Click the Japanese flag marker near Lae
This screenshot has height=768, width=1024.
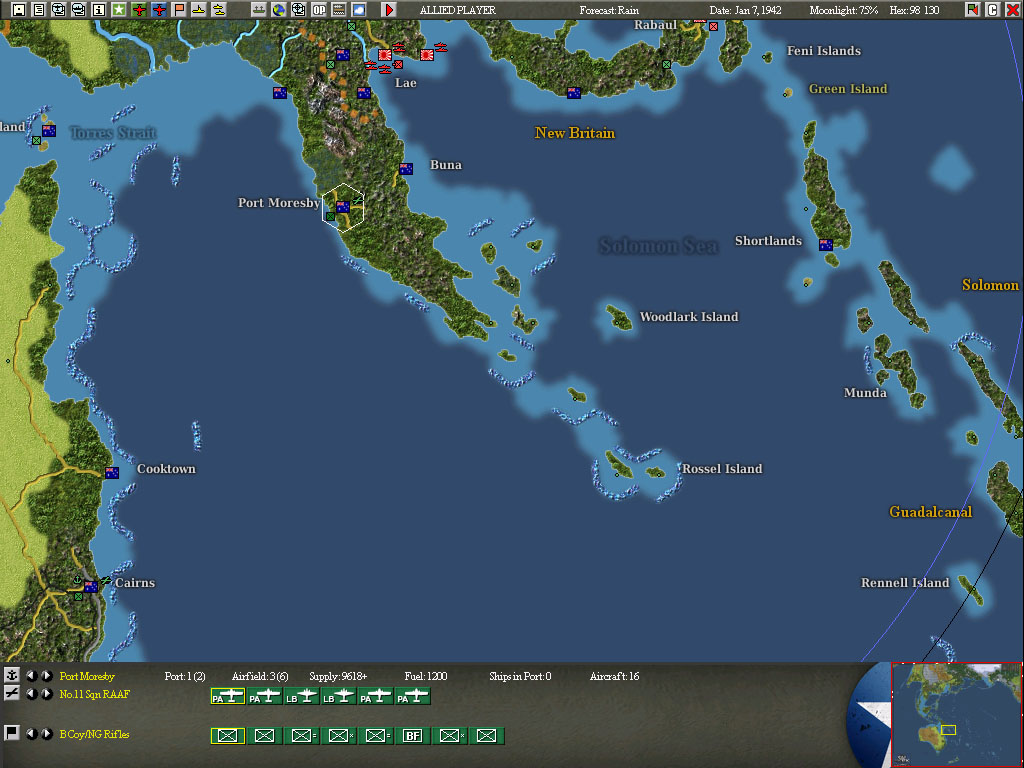tap(385, 55)
